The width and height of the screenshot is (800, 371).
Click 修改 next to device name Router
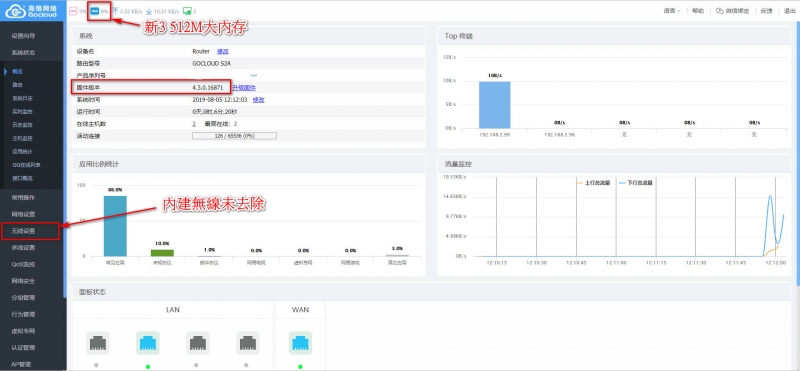click(222, 51)
